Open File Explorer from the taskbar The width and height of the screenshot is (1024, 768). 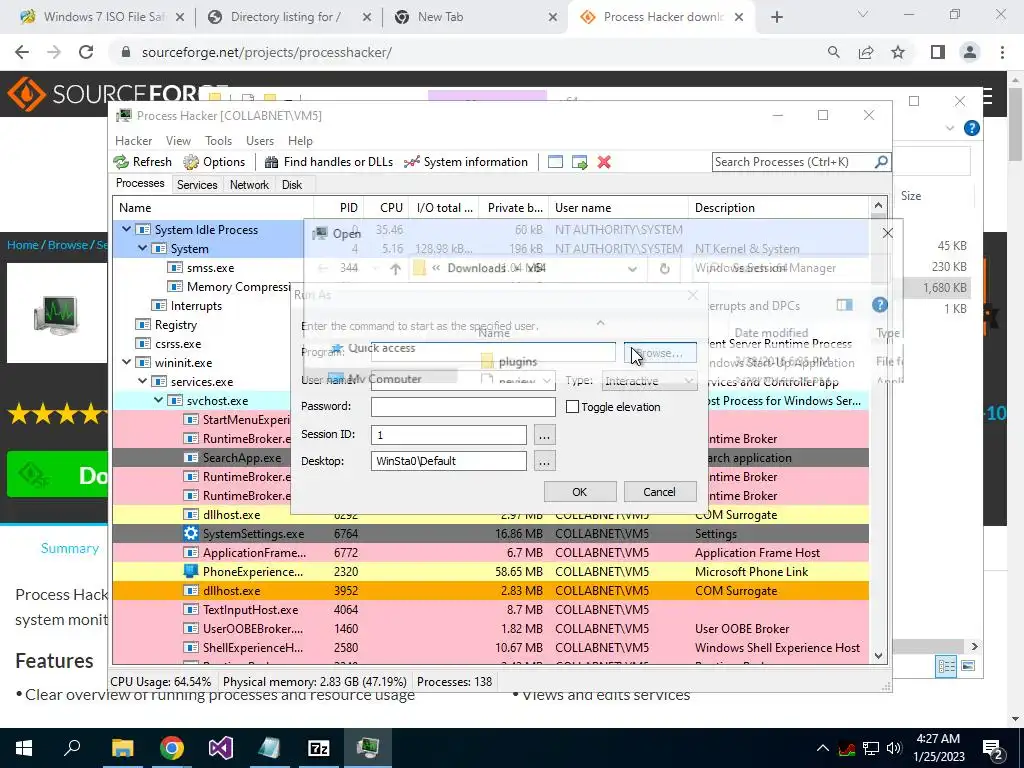coord(122,748)
